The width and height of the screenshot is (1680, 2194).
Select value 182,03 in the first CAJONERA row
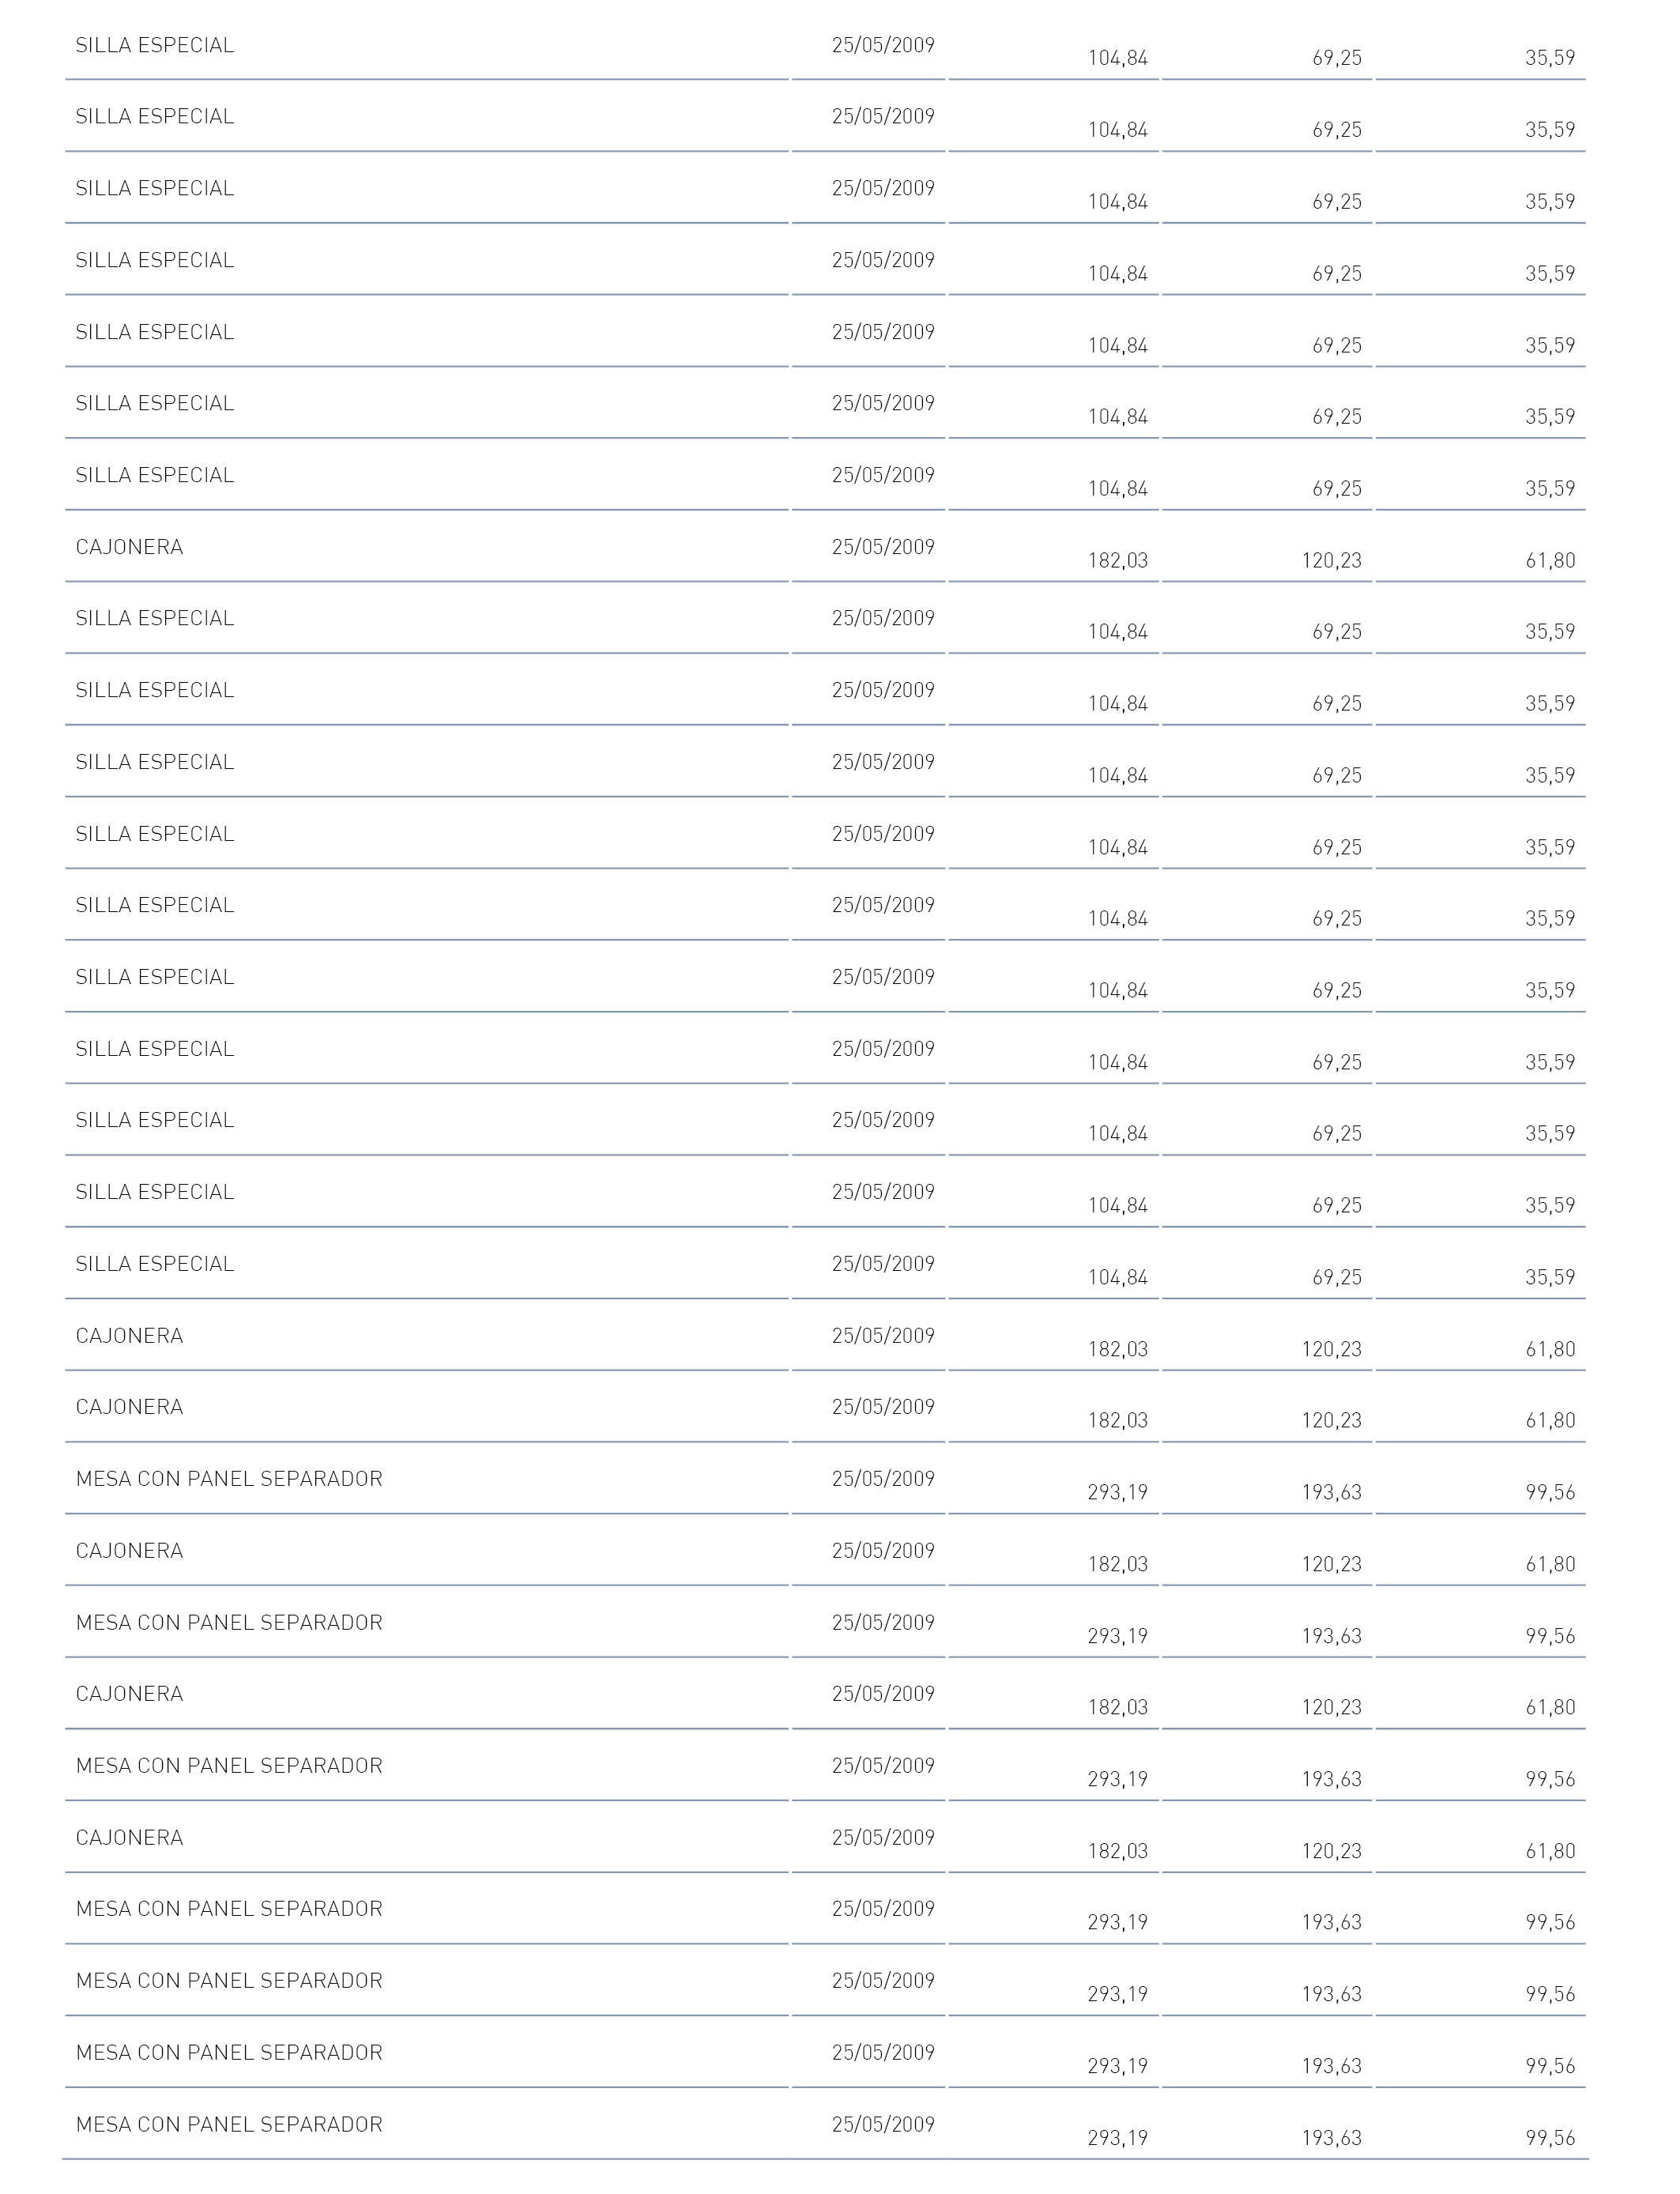coord(1118,561)
